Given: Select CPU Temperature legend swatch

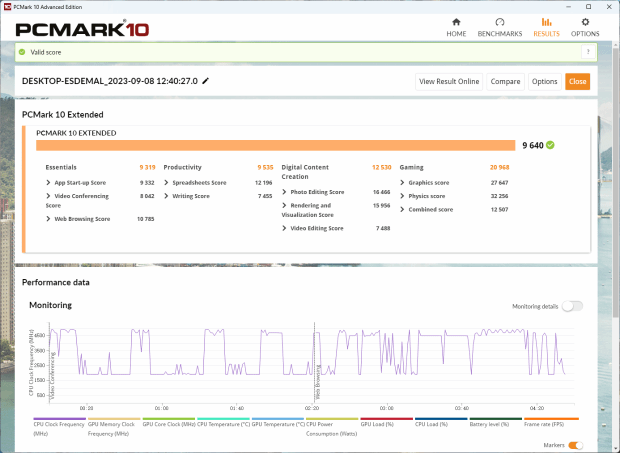Looking at the screenshot, I should 223,419.
